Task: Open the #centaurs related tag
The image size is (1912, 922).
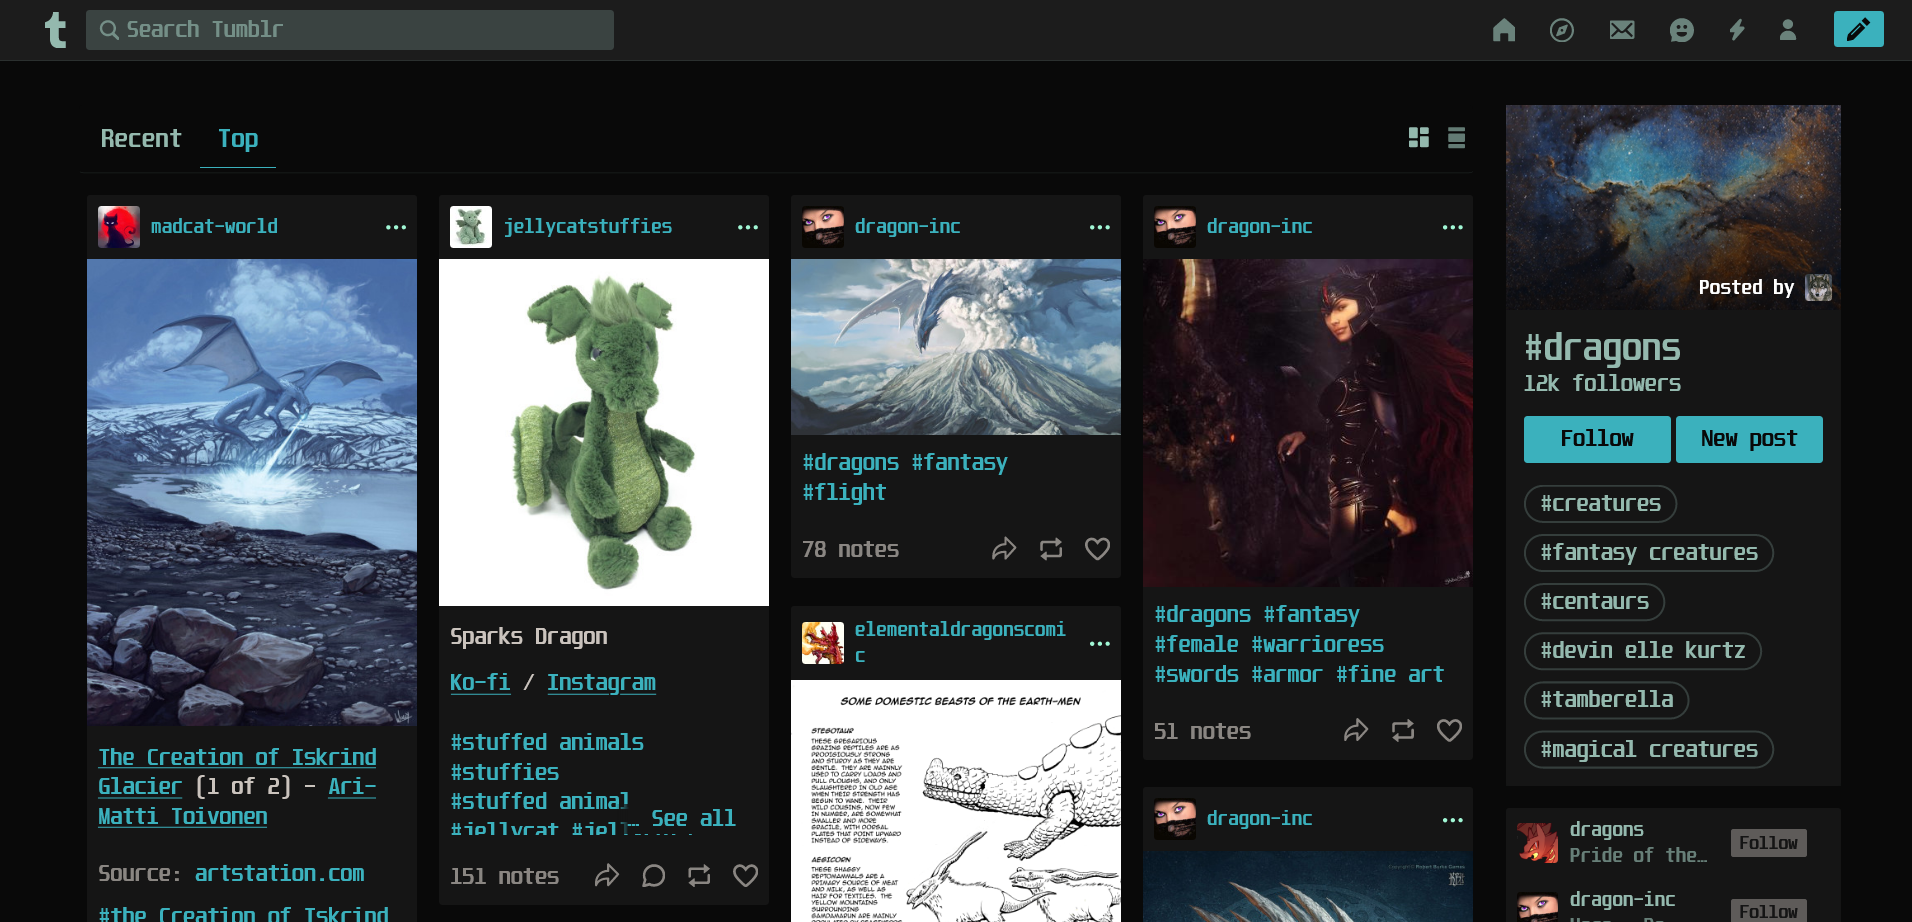Action: (x=1594, y=601)
